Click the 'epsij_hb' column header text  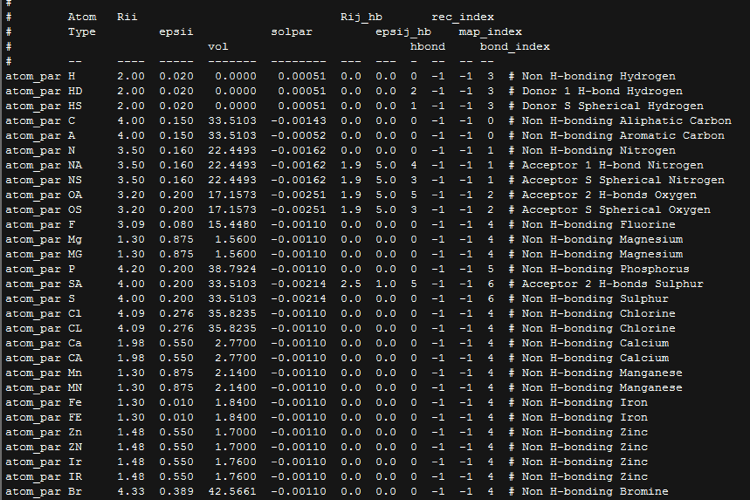[x=403, y=32]
